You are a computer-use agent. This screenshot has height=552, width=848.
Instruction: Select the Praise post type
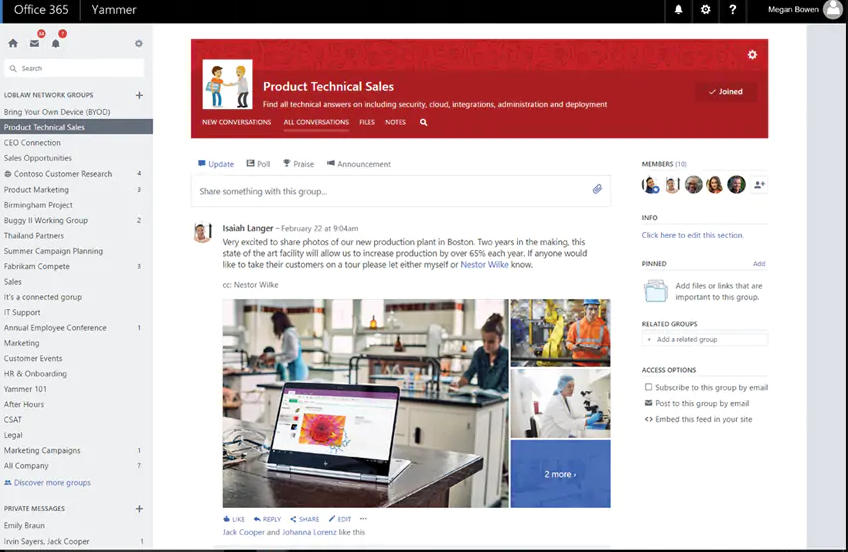[x=299, y=164]
